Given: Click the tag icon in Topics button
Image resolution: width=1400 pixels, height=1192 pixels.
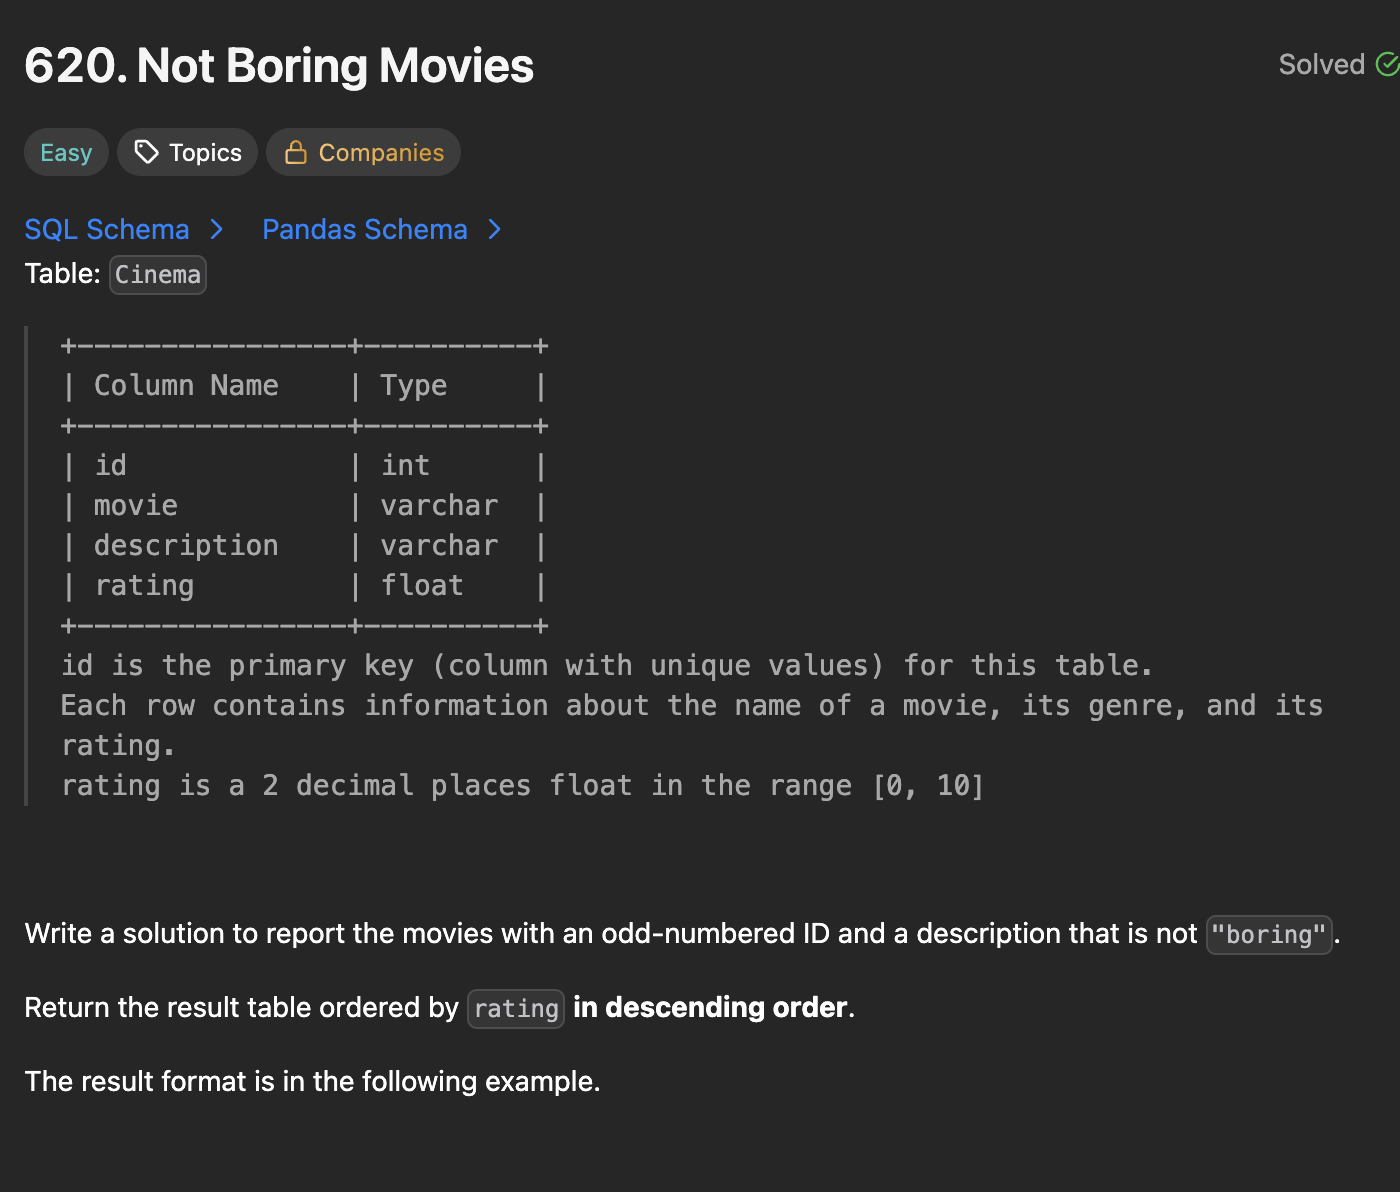Looking at the screenshot, I should point(147,152).
